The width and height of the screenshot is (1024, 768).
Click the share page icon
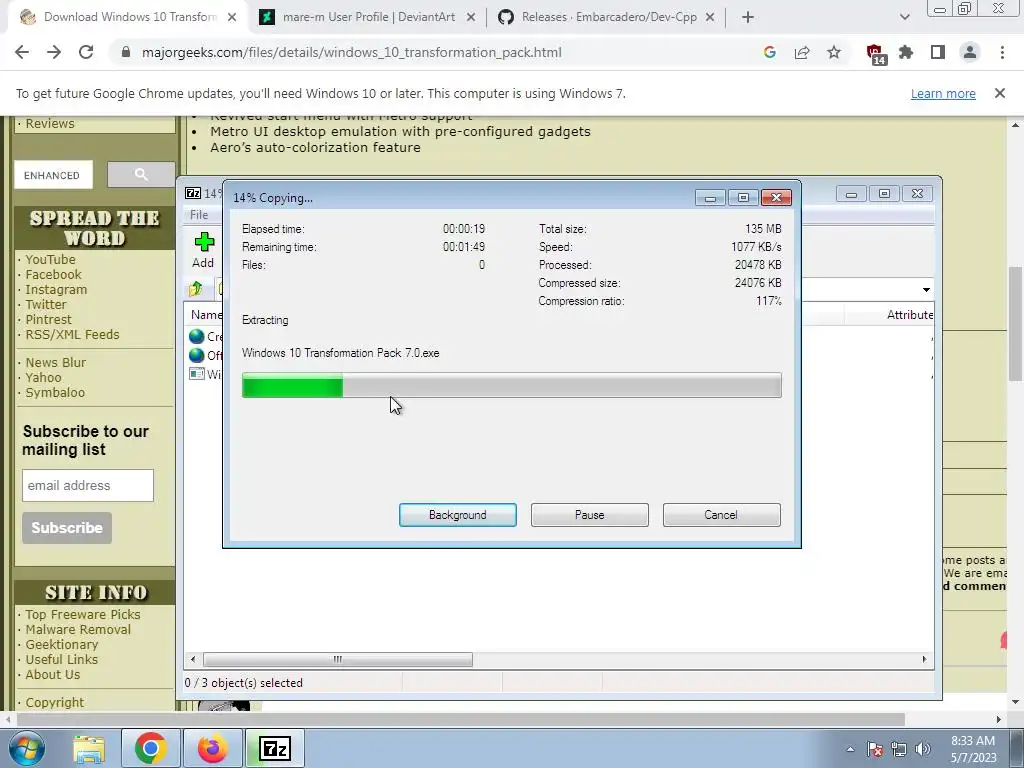click(802, 52)
